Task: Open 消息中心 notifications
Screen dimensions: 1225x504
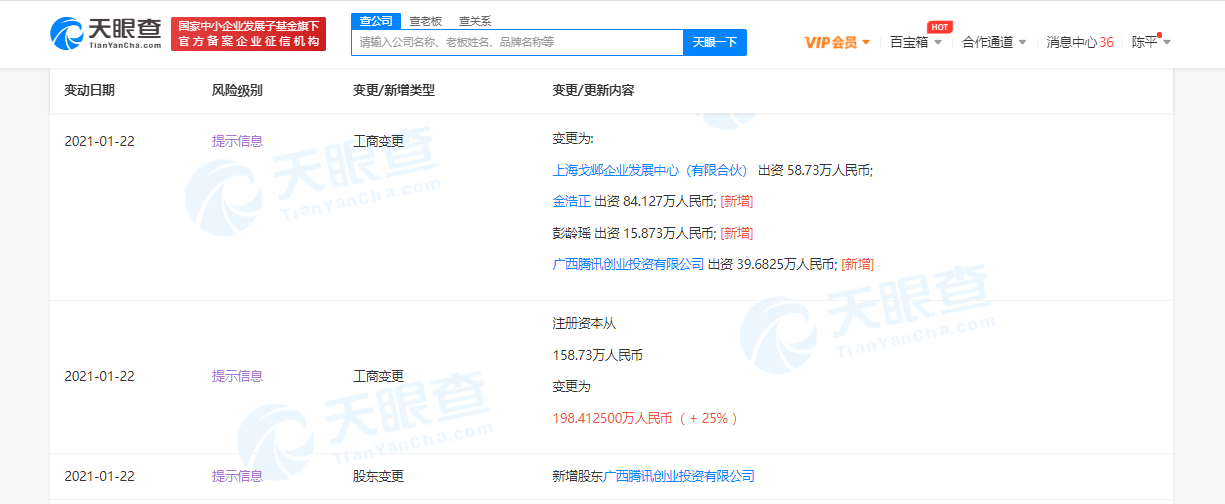Action: 1072,42
